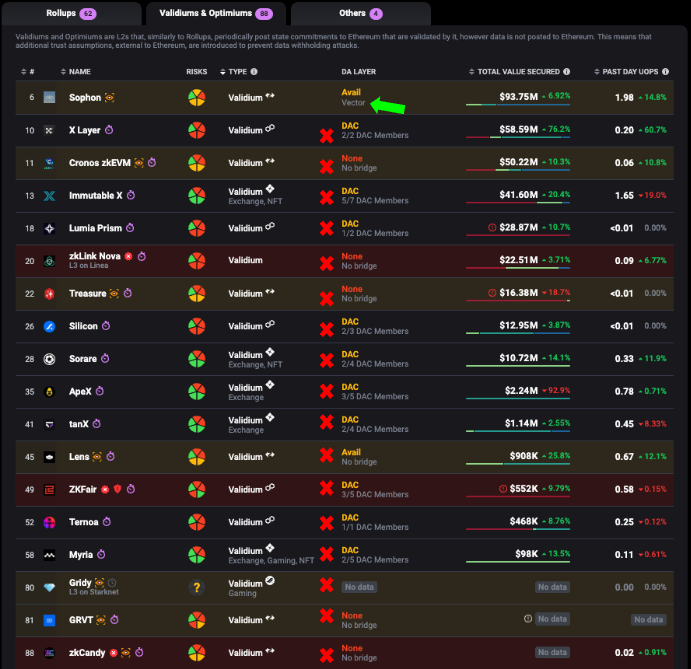The height and width of the screenshot is (669, 691).
Task: Click the Gridy unknown-risk question mark icon
Action: click(x=197, y=586)
